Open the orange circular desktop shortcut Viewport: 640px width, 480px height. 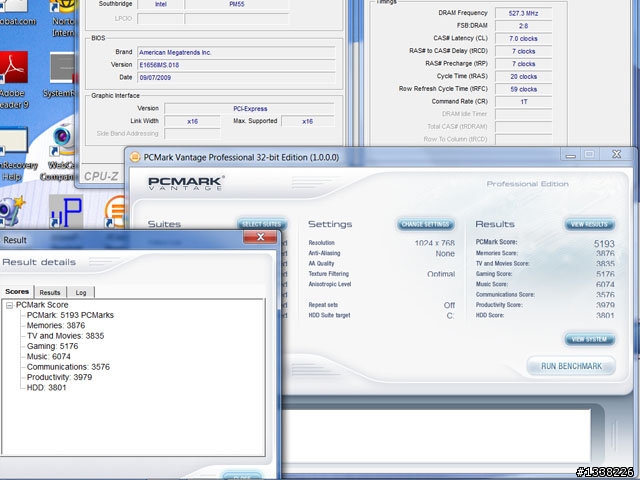[x=115, y=211]
